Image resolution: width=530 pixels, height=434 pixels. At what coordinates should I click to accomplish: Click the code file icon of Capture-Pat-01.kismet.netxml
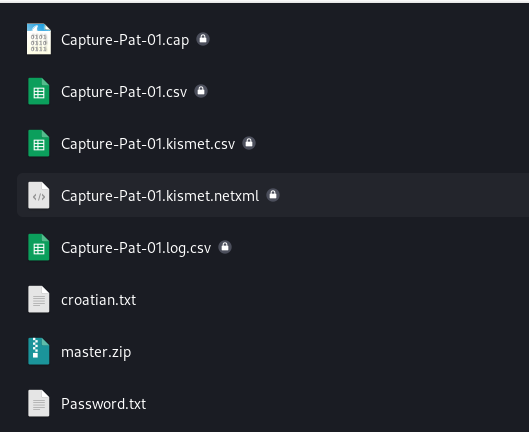point(39,195)
